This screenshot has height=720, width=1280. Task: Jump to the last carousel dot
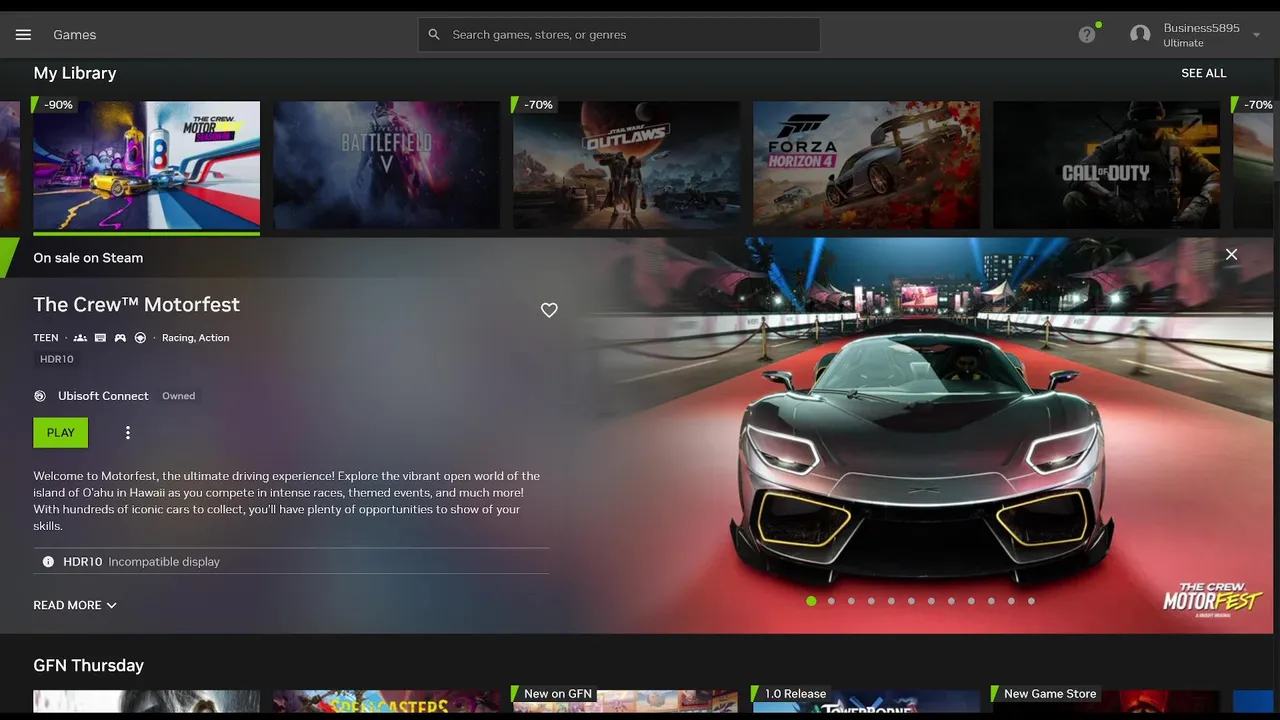coord(1031,601)
